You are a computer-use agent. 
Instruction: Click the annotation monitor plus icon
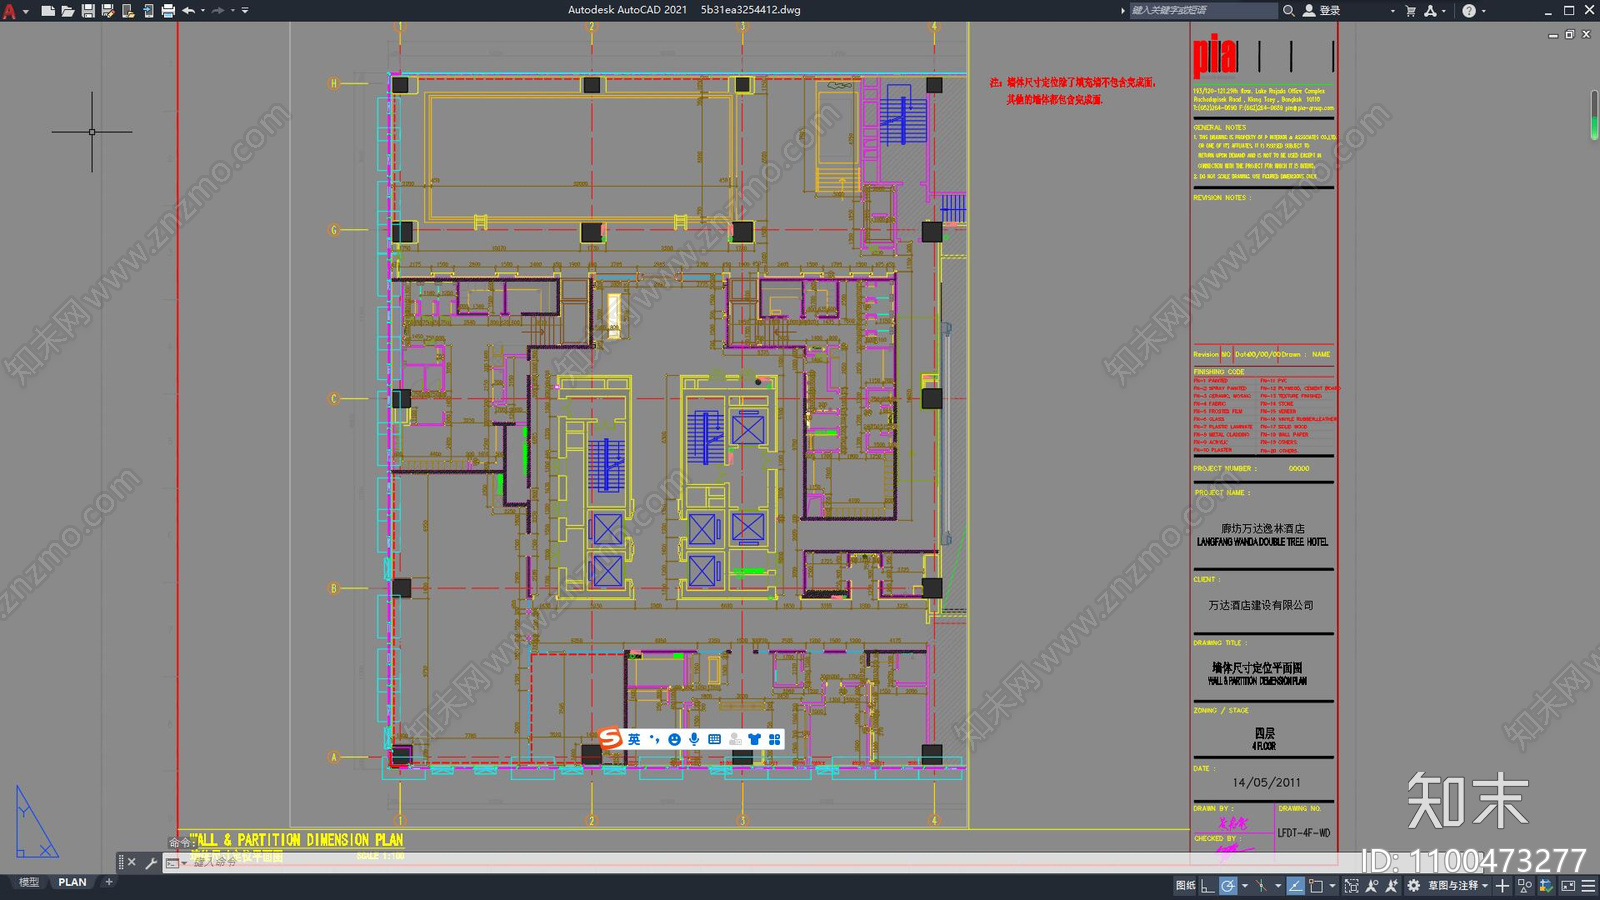[1502, 885]
